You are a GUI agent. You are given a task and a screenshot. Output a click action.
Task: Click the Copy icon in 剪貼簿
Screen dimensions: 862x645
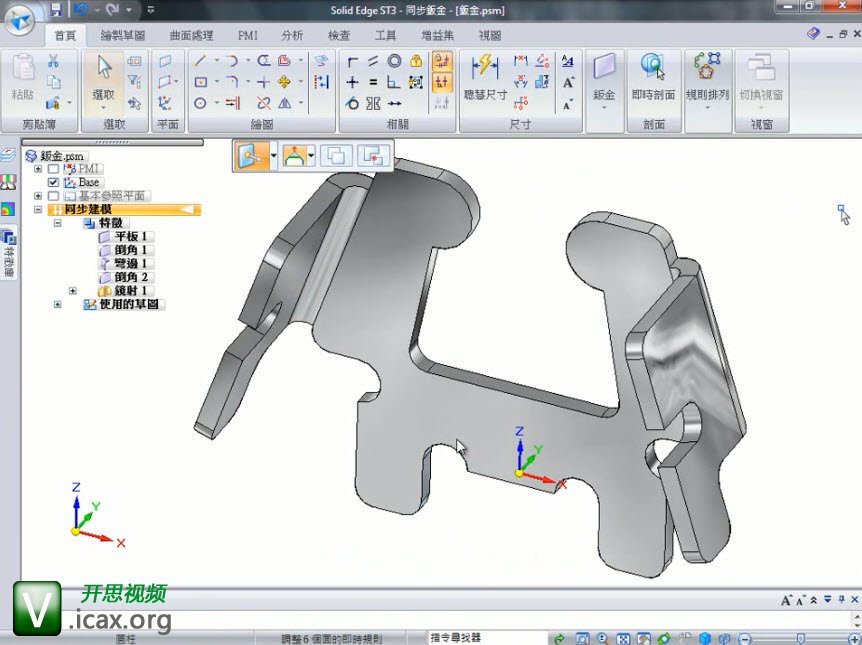coord(53,81)
